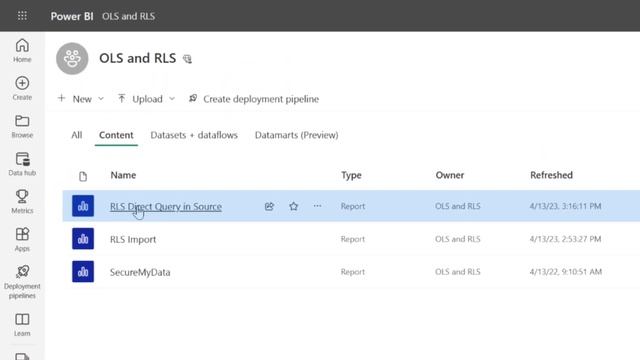Click owner cell in SecureMyData row
The width and height of the screenshot is (640, 360).
(x=458, y=272)
